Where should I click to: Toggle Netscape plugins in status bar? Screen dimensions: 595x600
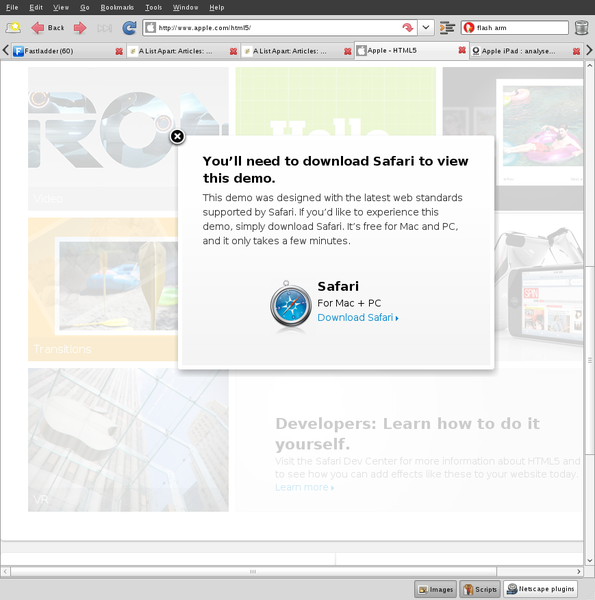coord(540,589)
